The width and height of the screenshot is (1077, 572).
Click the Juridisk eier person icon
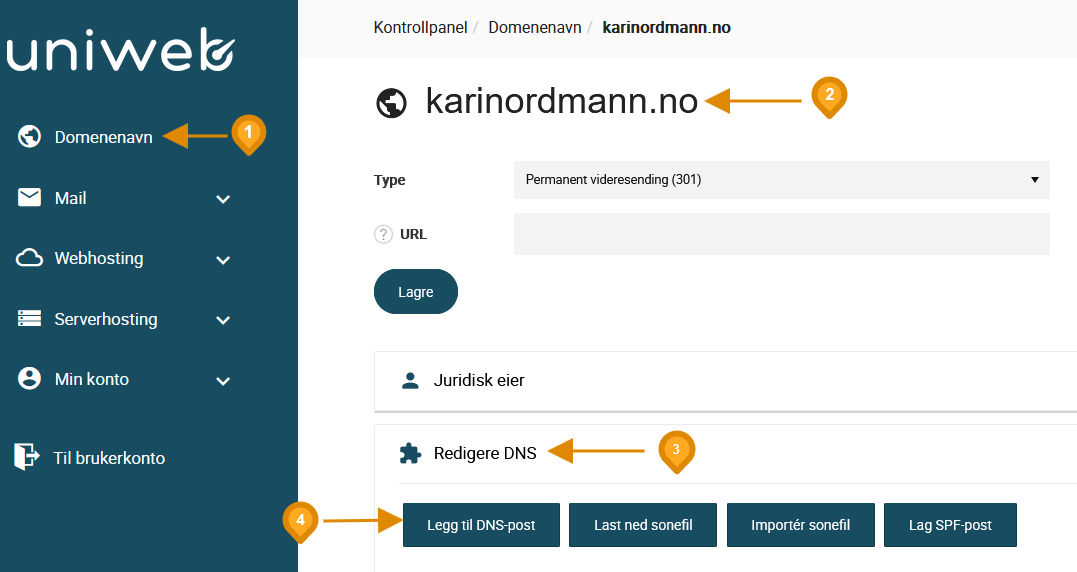(410, 380)
